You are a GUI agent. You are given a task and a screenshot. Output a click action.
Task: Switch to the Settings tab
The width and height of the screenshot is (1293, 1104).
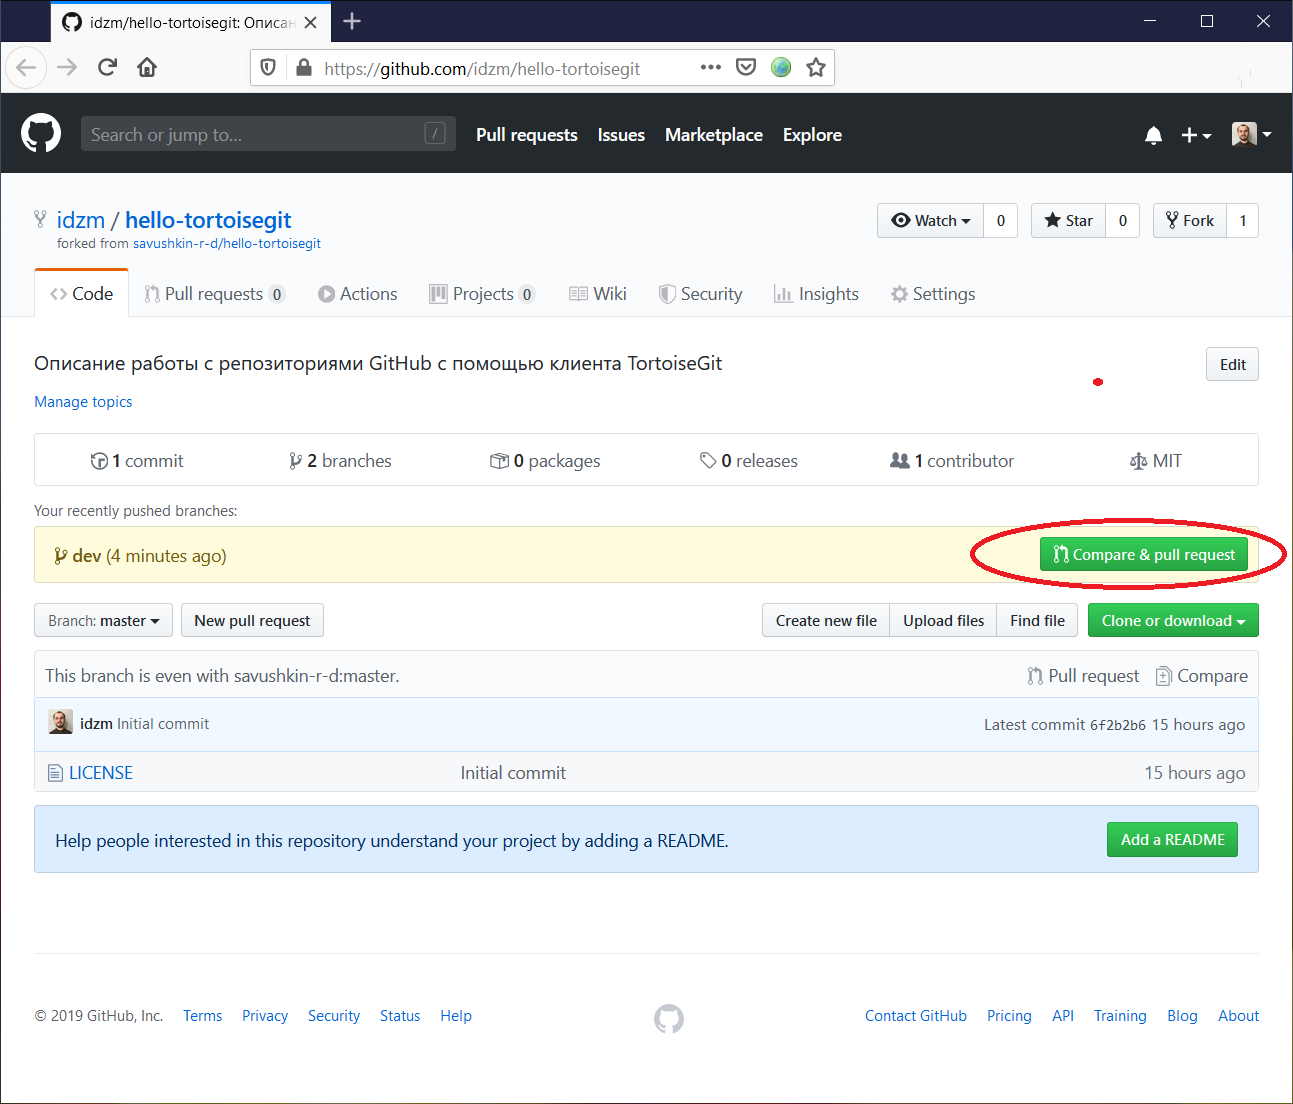coord(933,294)
